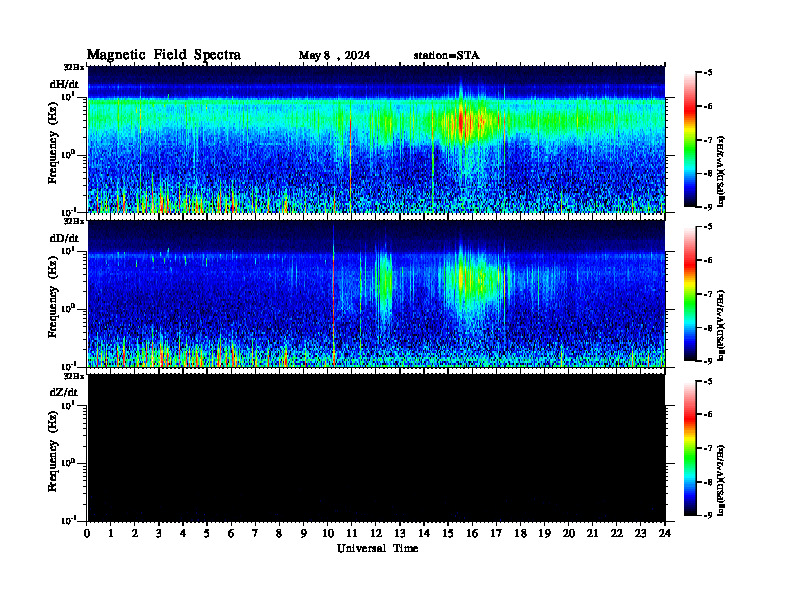792x612 pixels.
Task: Click the -5 value on dH/dt color bar
Action: 708,73
